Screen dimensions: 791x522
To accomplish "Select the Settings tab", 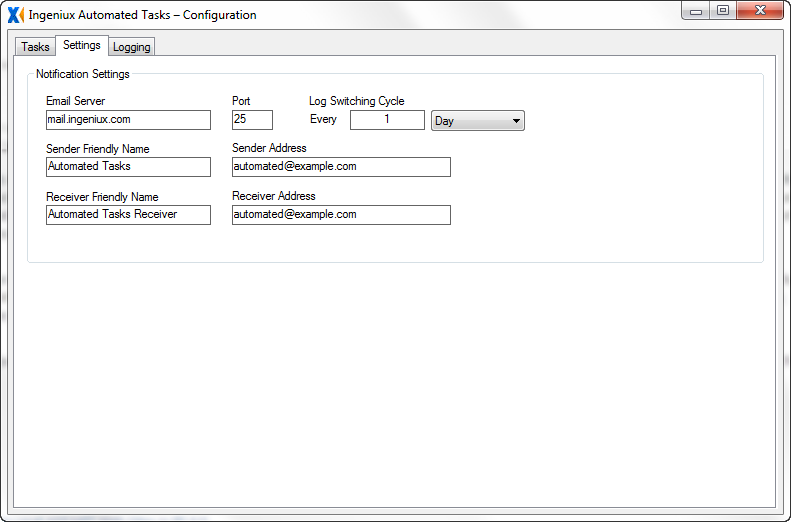I will click(x=82, y=45).
